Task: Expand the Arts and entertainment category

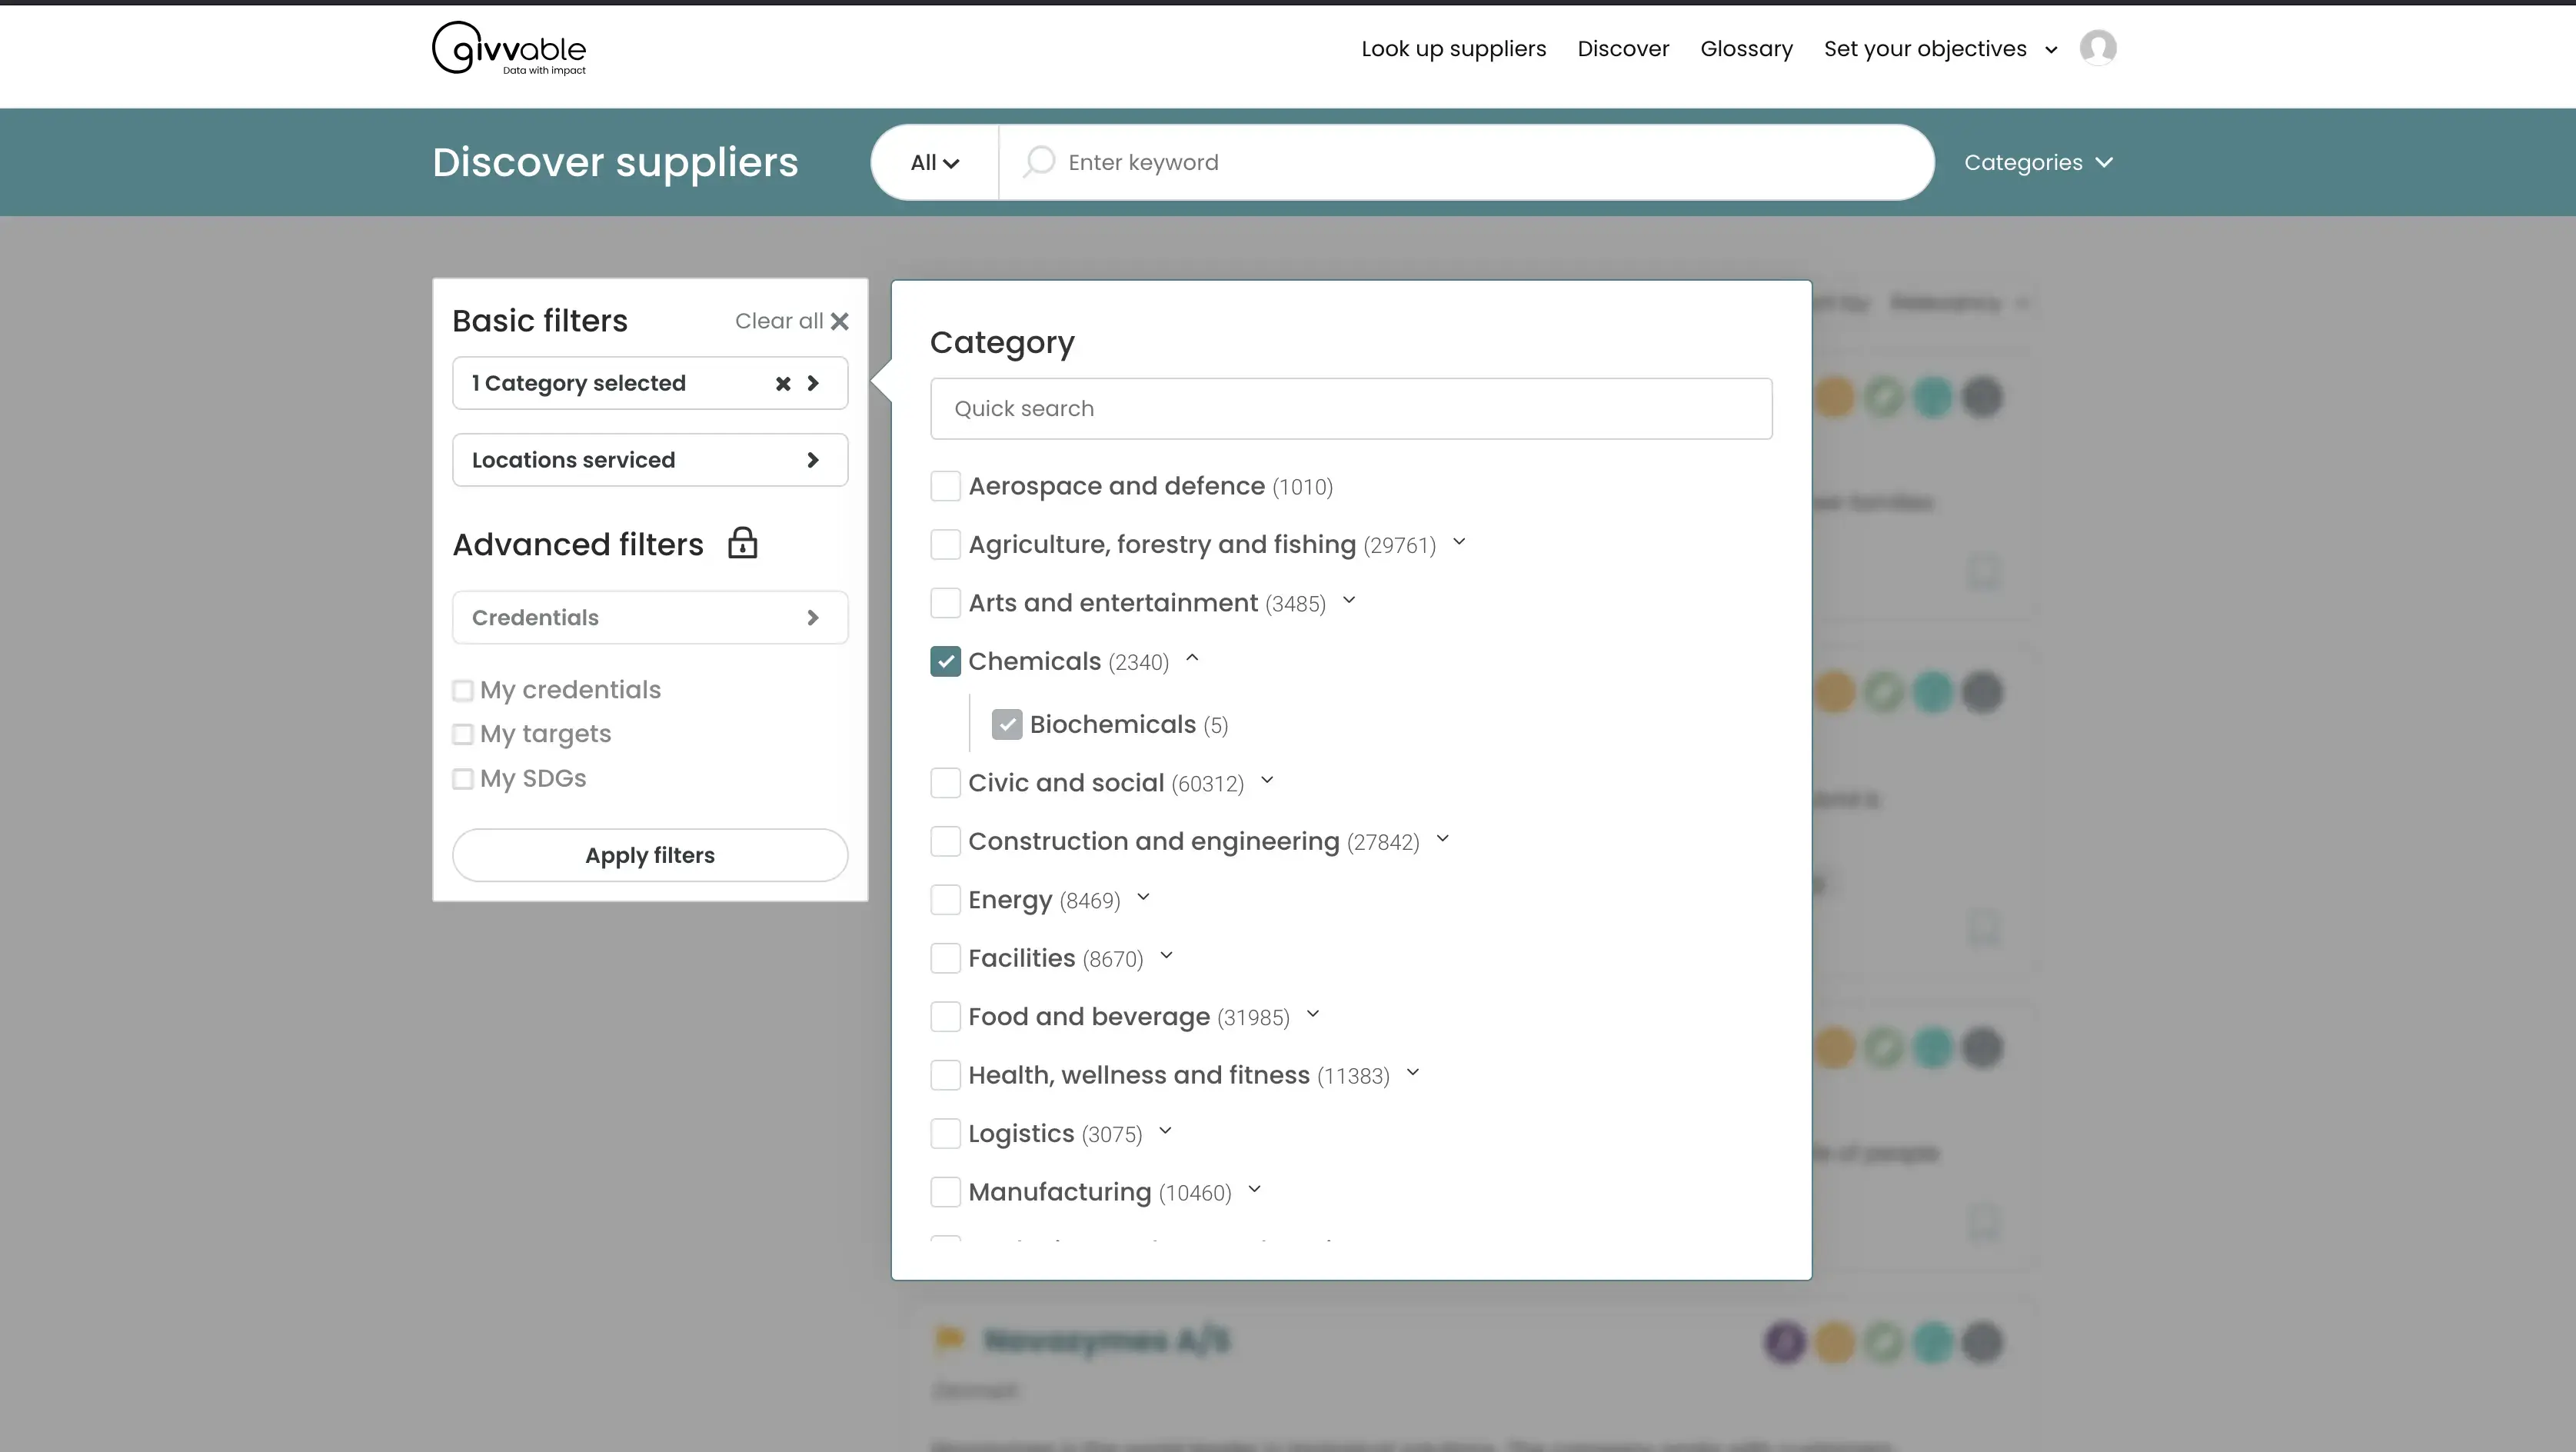Action: click(1348, 603)
